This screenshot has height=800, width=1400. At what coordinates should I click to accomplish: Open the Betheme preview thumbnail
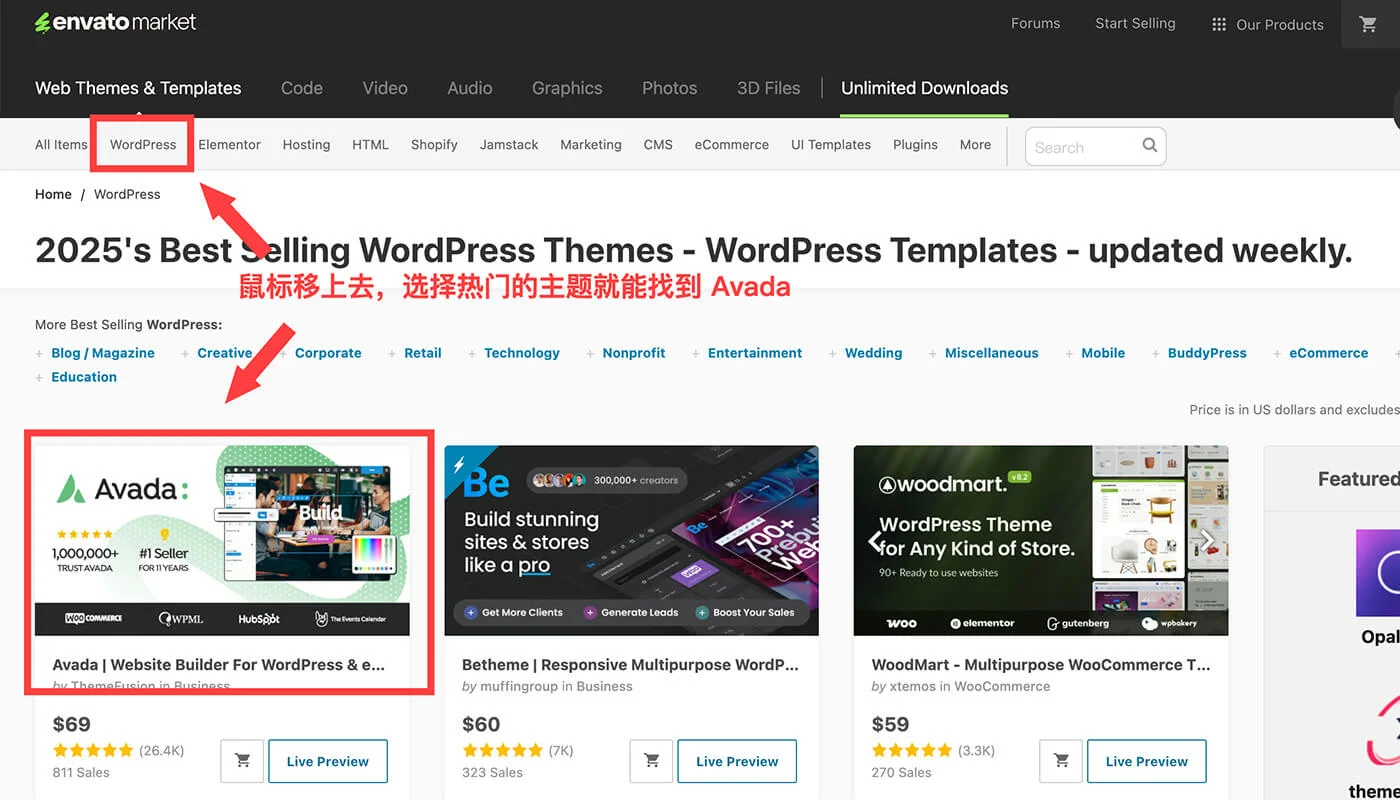[x=631, y=540]
